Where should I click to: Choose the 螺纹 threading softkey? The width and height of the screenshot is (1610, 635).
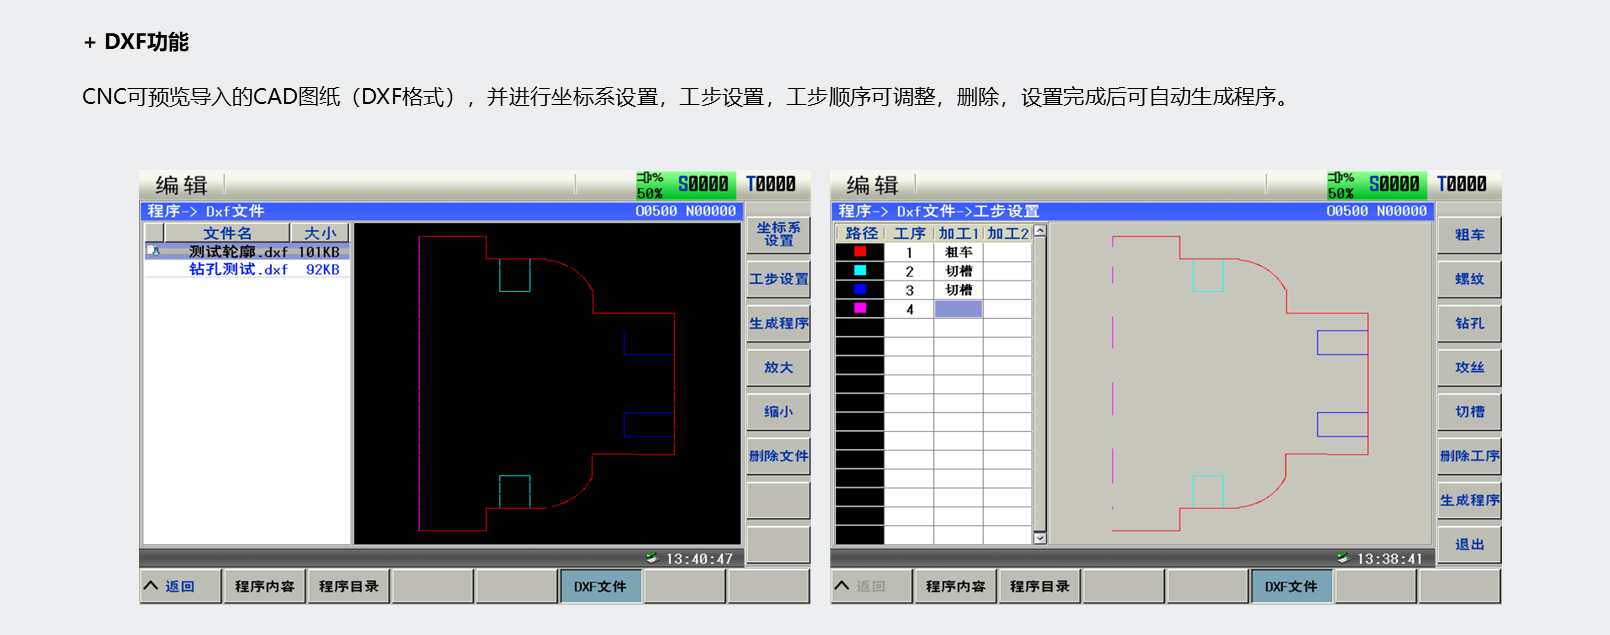tap(1469, 279)
